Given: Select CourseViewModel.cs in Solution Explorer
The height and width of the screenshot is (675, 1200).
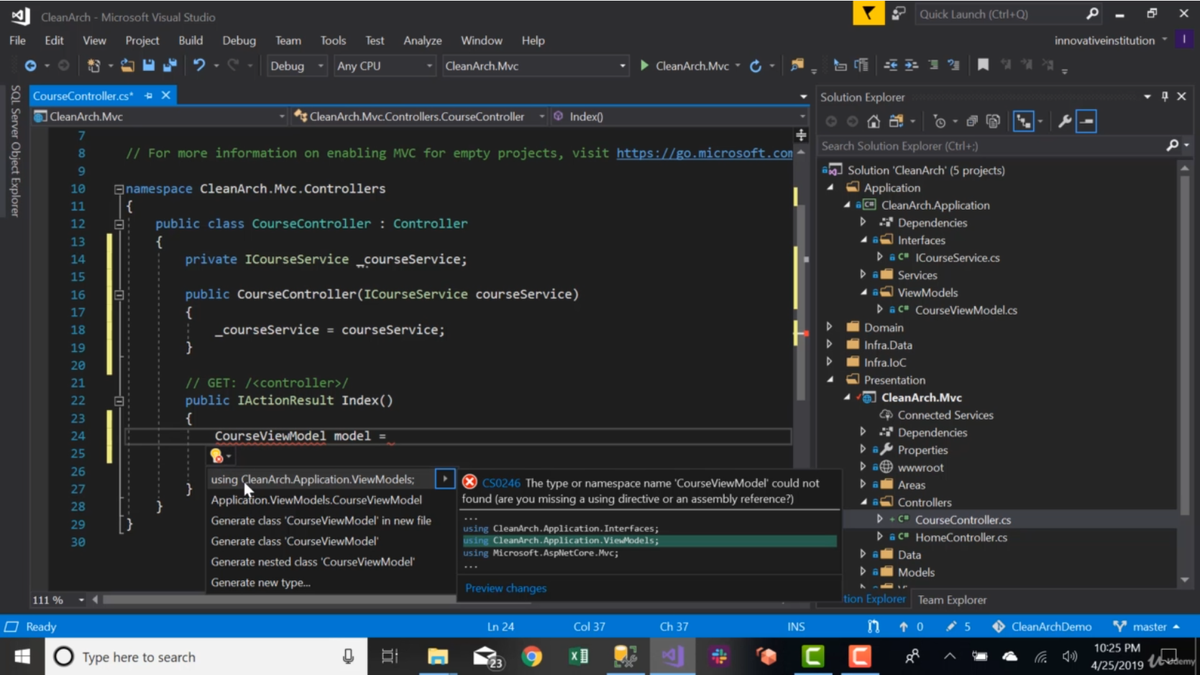Looking at the screenshot, I should click(x=966, y=310).
